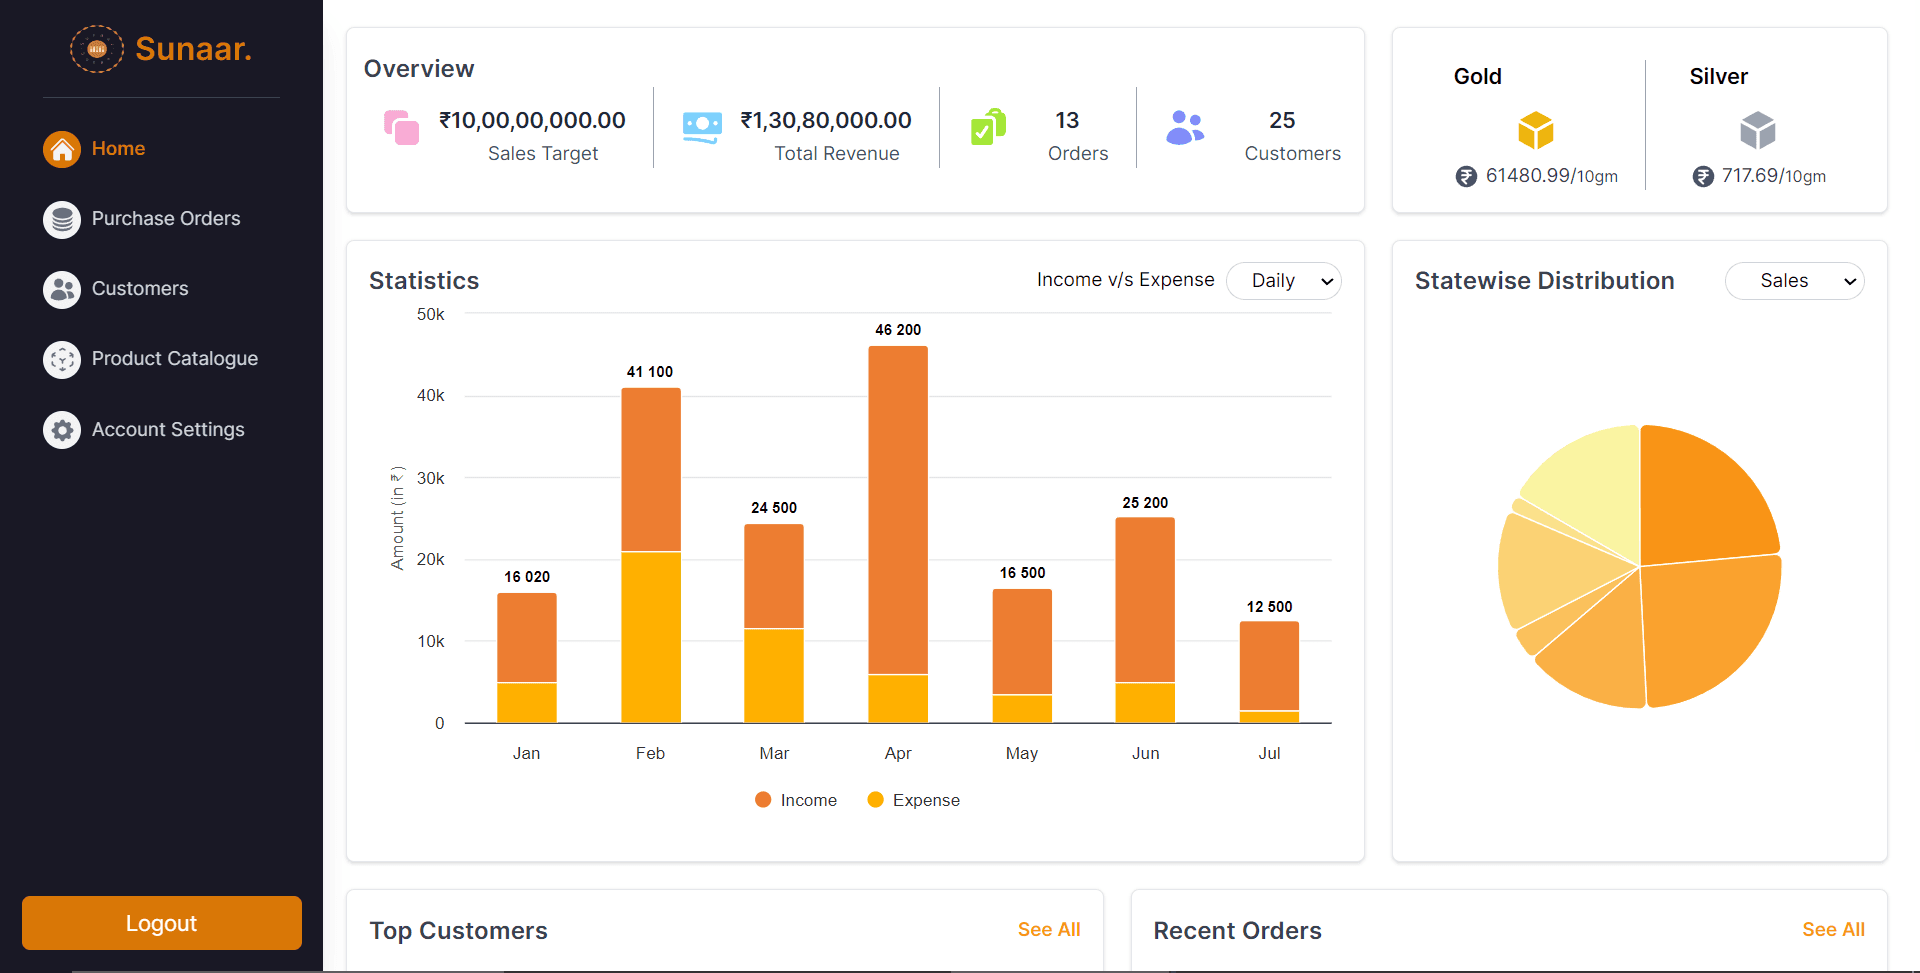Viewport: 1920px width, 973px height.
Task: Open Product Catalogue via its sidebar icon
Action: click(62, 359)
